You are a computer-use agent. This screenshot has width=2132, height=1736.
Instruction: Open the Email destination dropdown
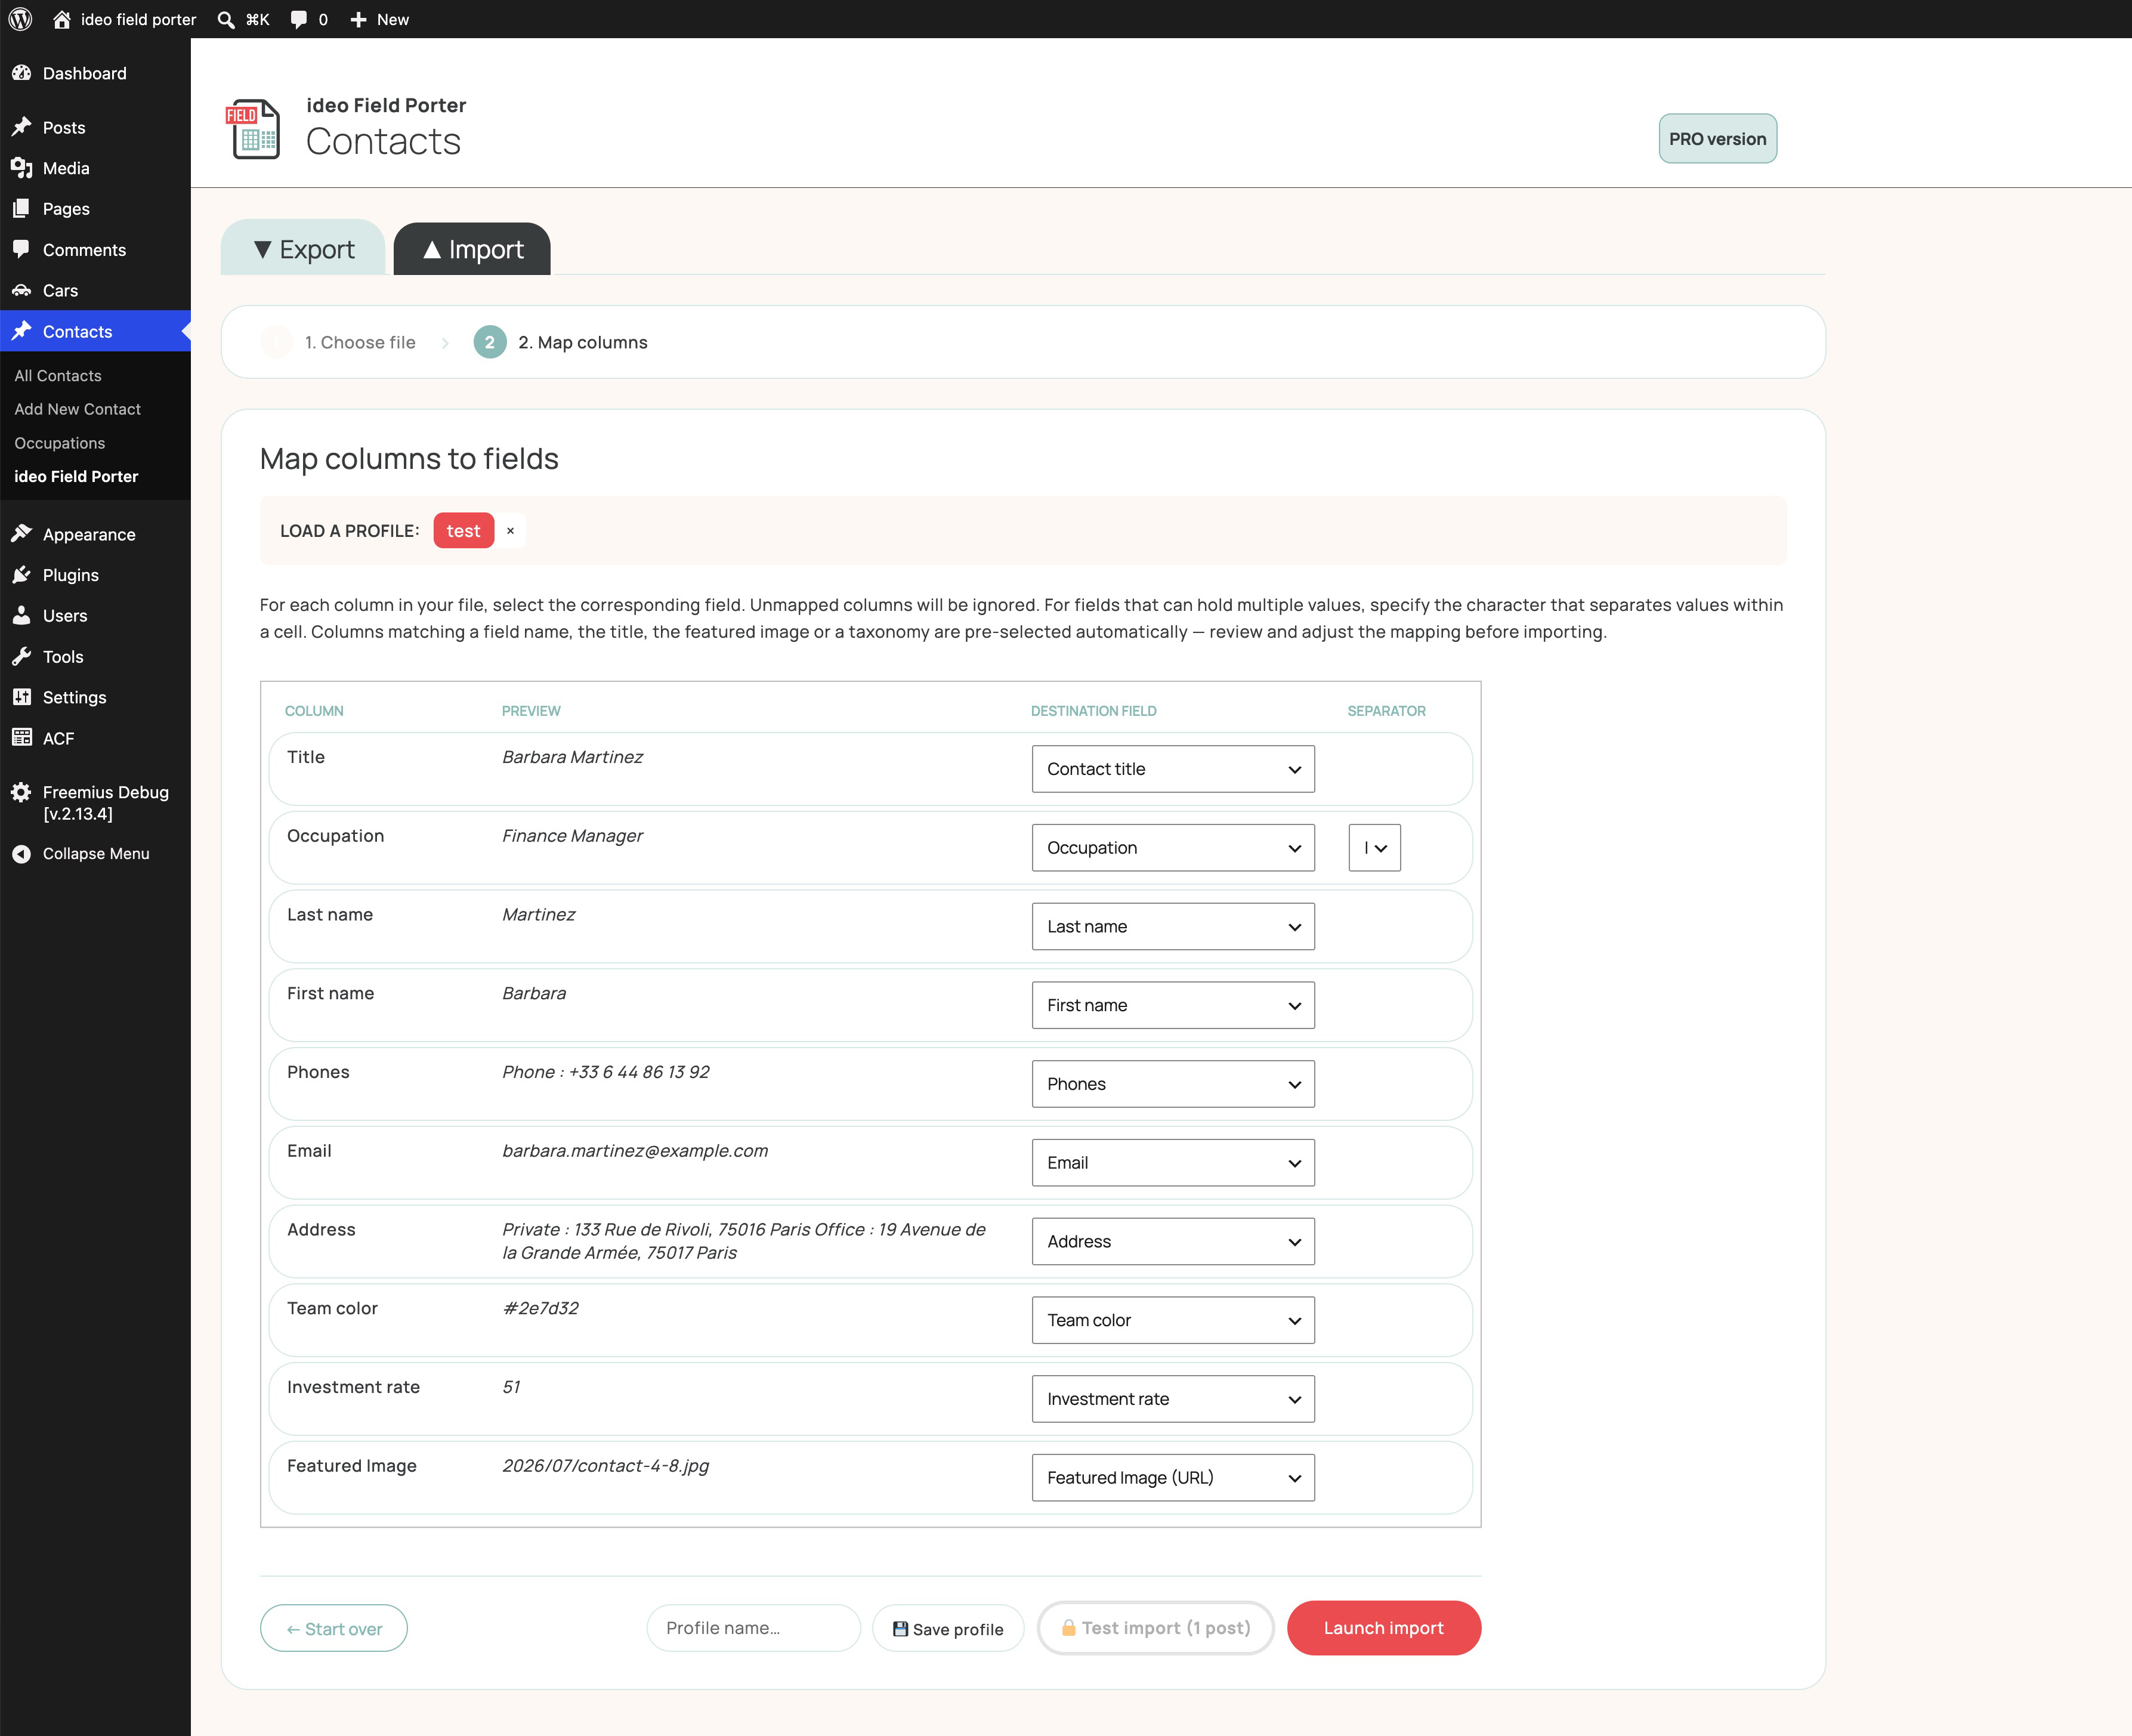point(1173,1163)
